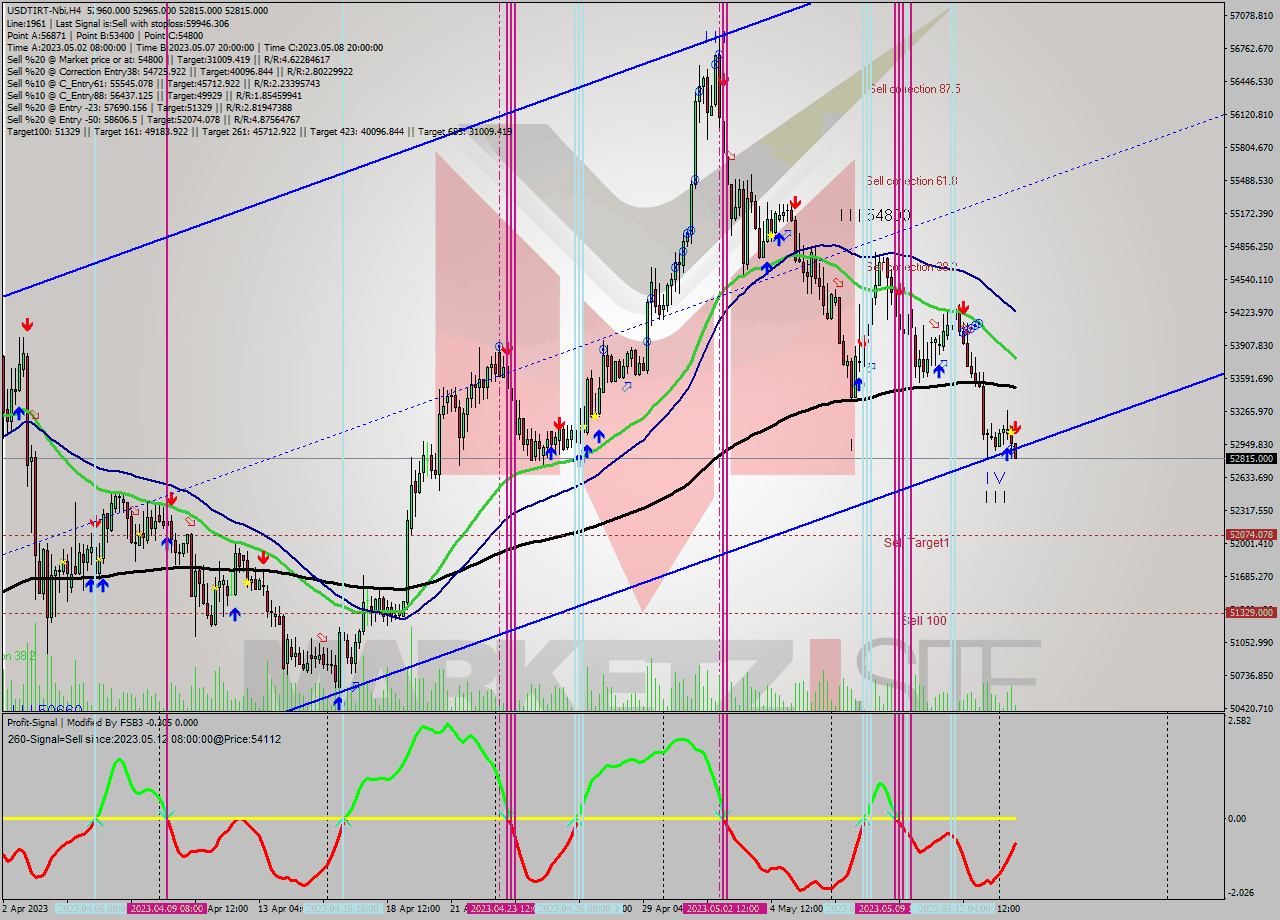
Task: Click the 'Sell correction 87.5' level label
Action: pyautogui.click(x=915, y=89)
